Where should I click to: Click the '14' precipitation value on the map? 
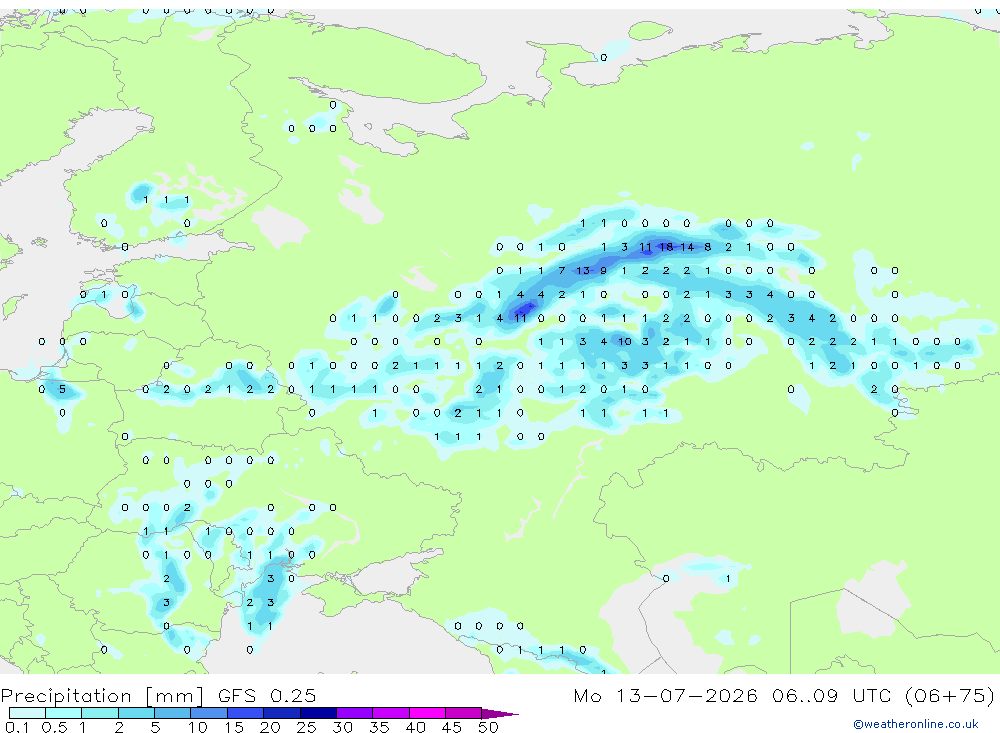(x=687, y=247)
